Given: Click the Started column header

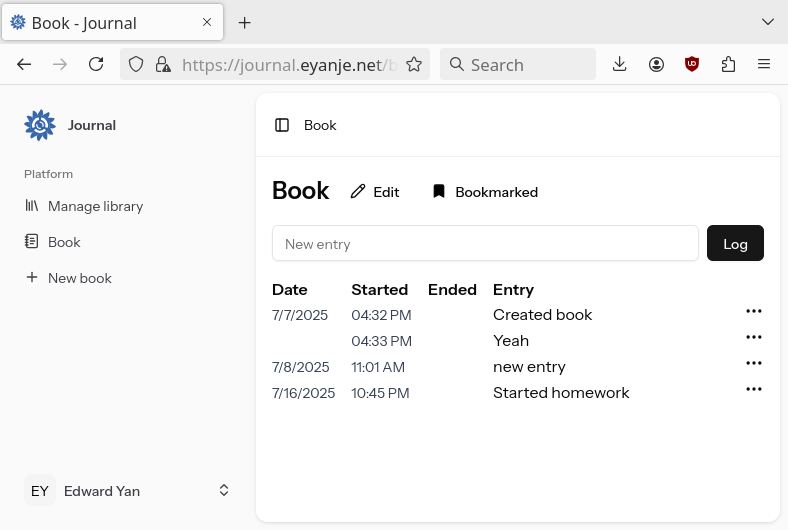Looking at the screenshot, I should [379, 289].
